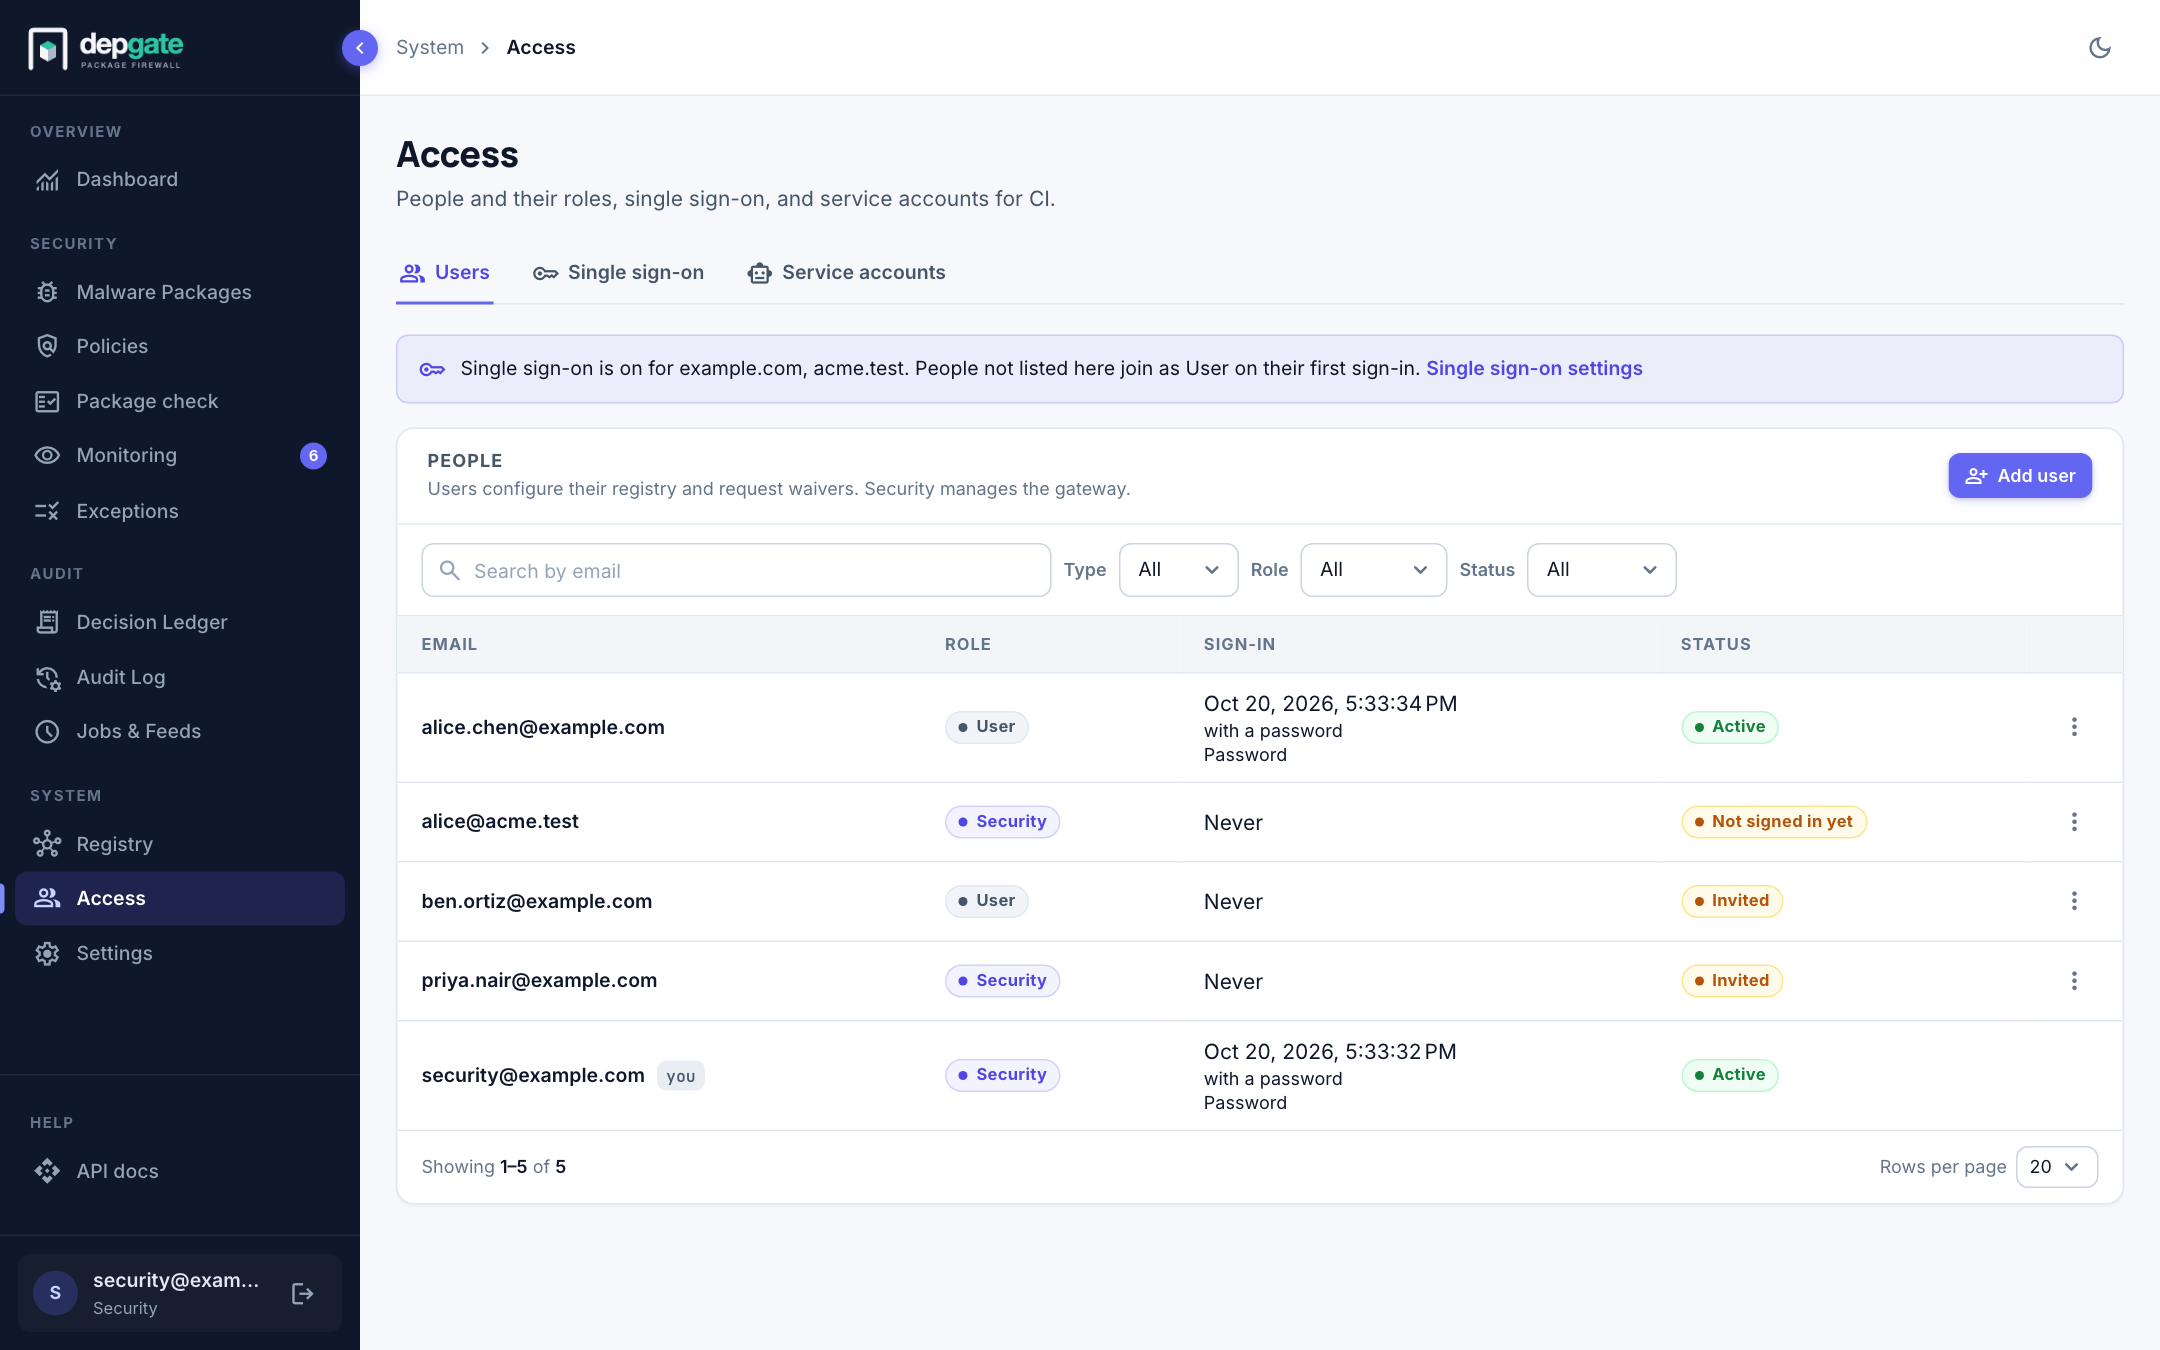Image resolution: width=2160 pixels, height=1350 pixels.
Task: Switch to the Single sign-on tab
Action: [x=619, y=273]
